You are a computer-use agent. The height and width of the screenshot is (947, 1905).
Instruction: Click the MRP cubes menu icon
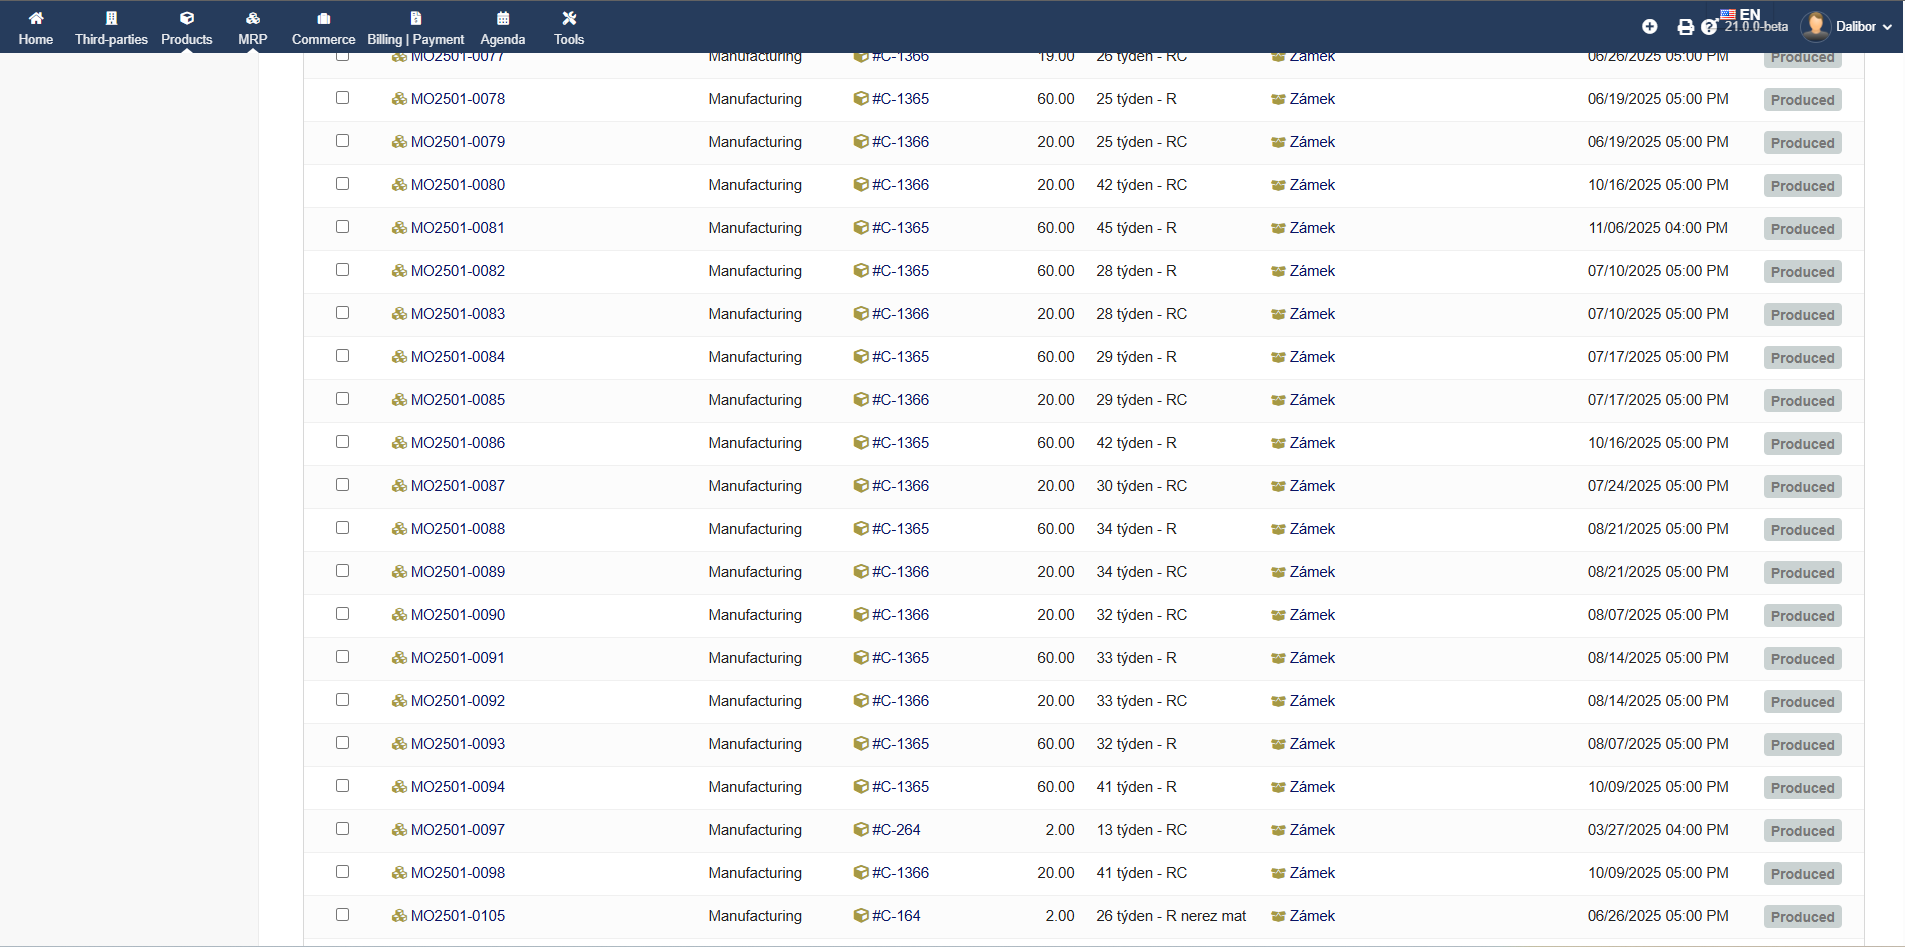[x=253, y=18]
